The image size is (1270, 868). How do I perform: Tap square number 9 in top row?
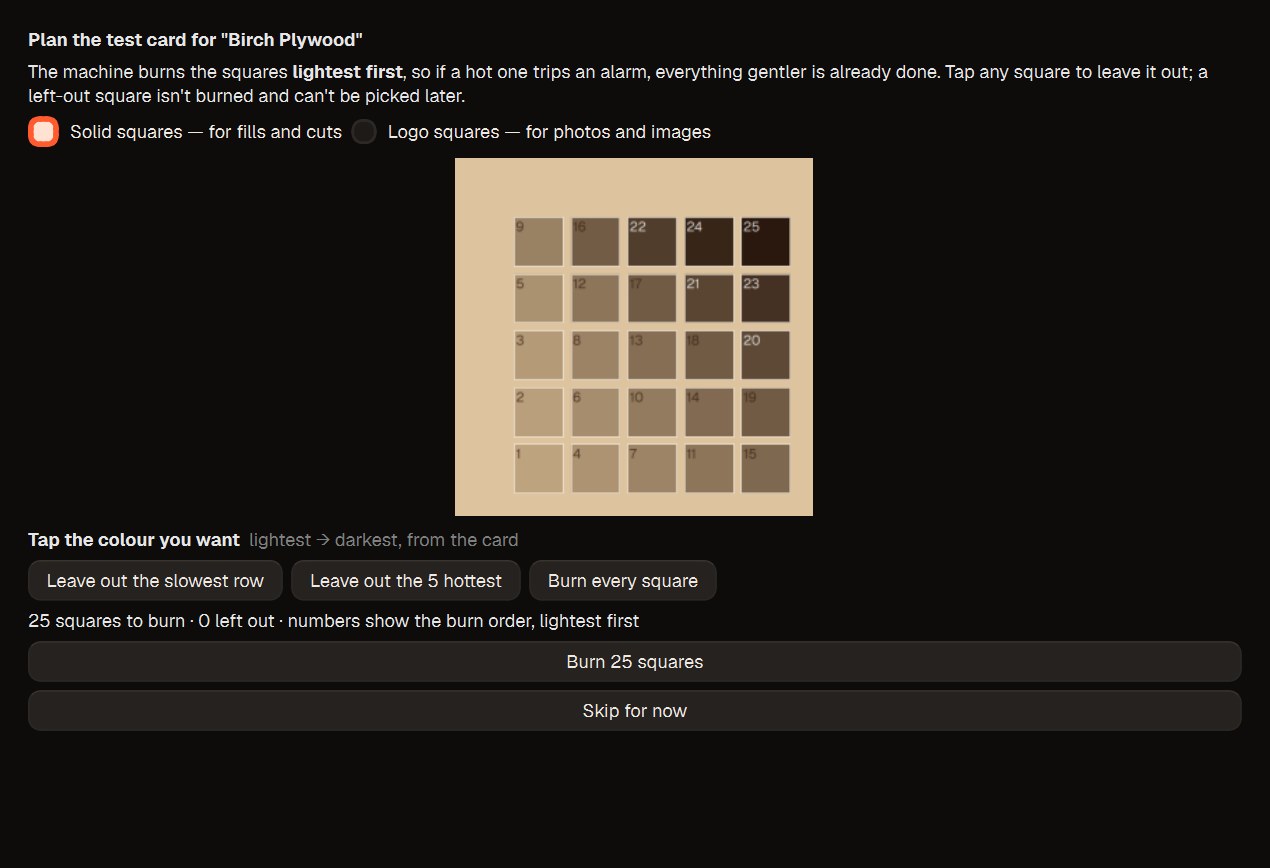(539, 242)
